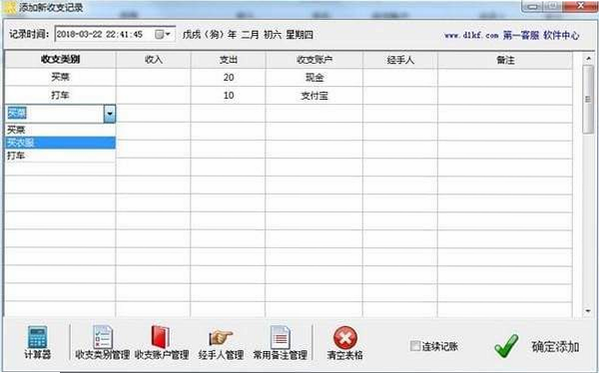The width and height of the screenshot is (599, 373).
Task: Choose 买菜 in the dropdown list
Action: click(60, 130)
